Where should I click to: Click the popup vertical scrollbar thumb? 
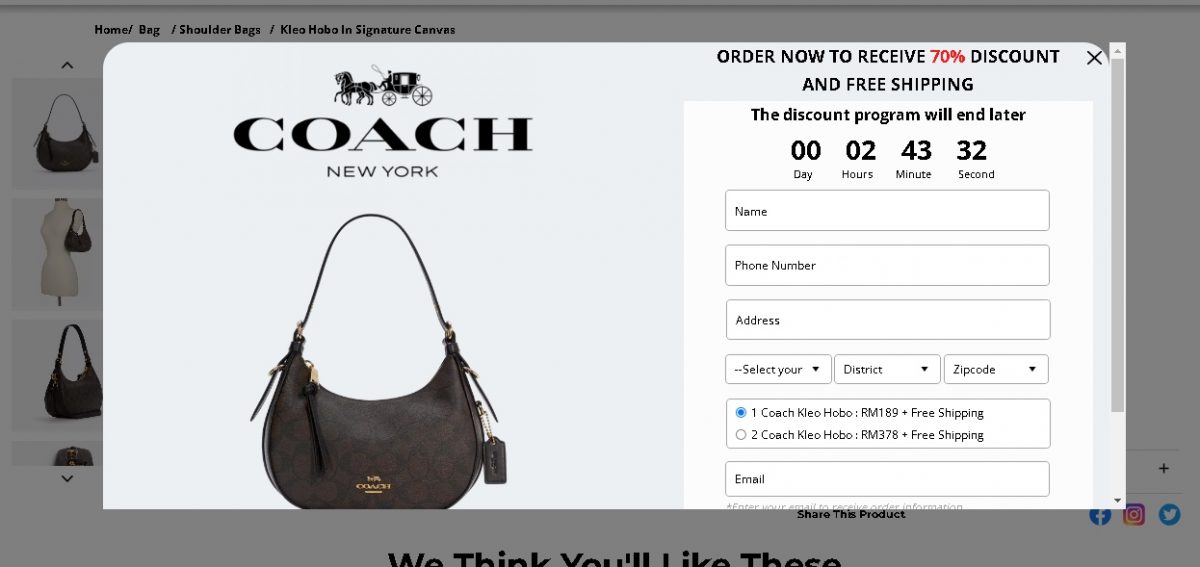coord(1118,235)
